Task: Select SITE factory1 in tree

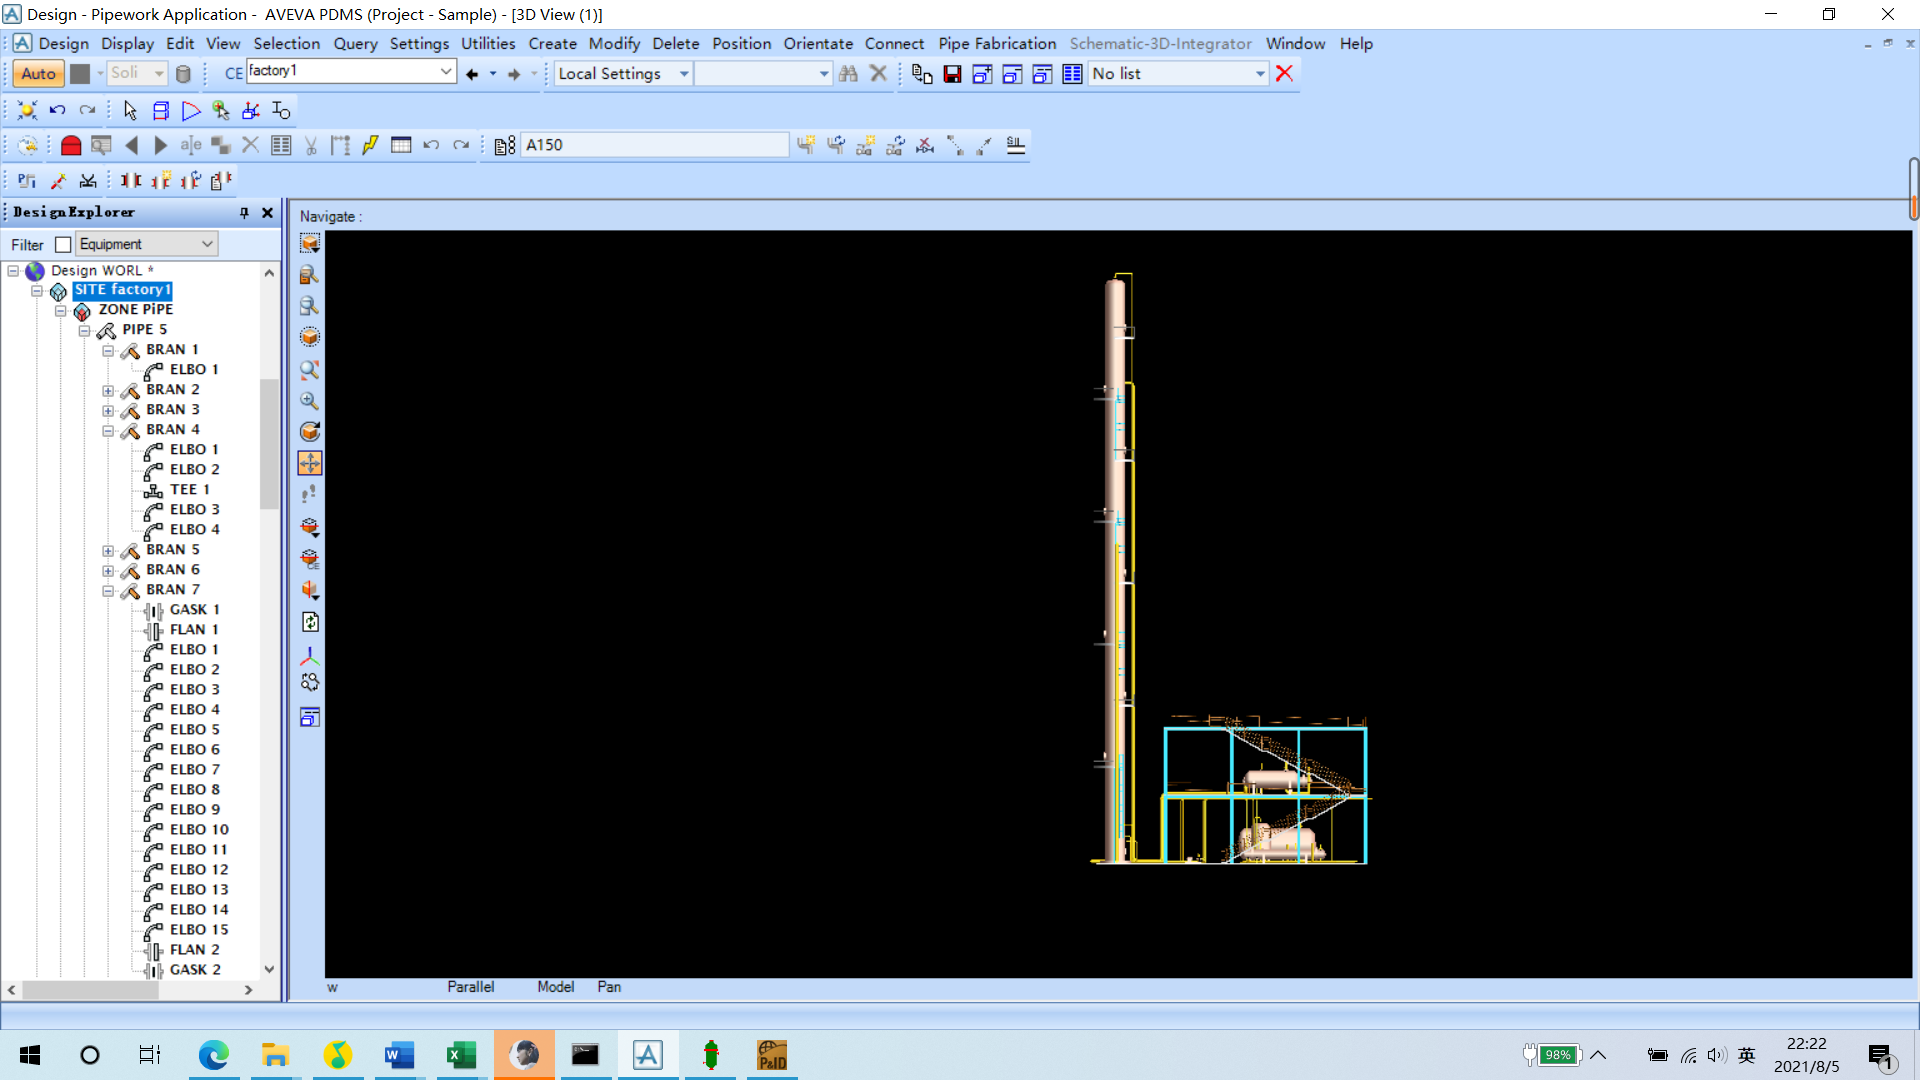Action: click(122, 290)
